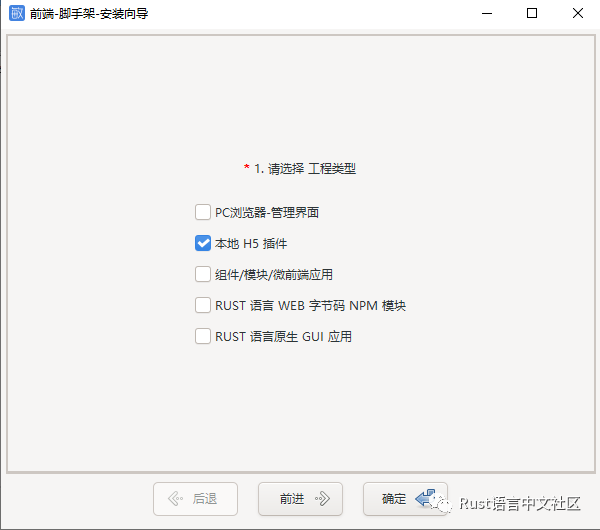Maximize the 安装向导 window

tap(532, 13)
